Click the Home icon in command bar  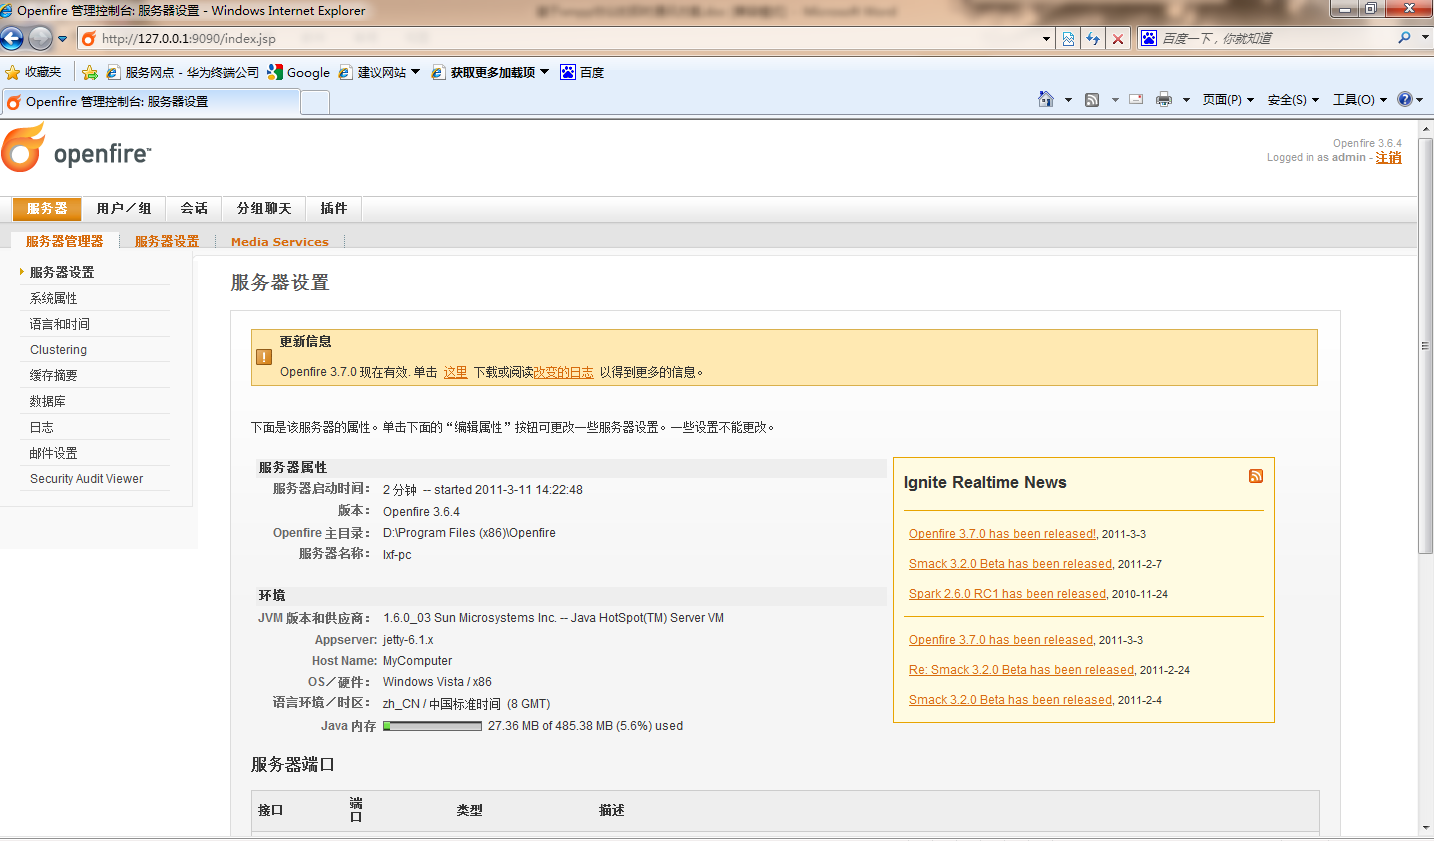pos(1046,99)
